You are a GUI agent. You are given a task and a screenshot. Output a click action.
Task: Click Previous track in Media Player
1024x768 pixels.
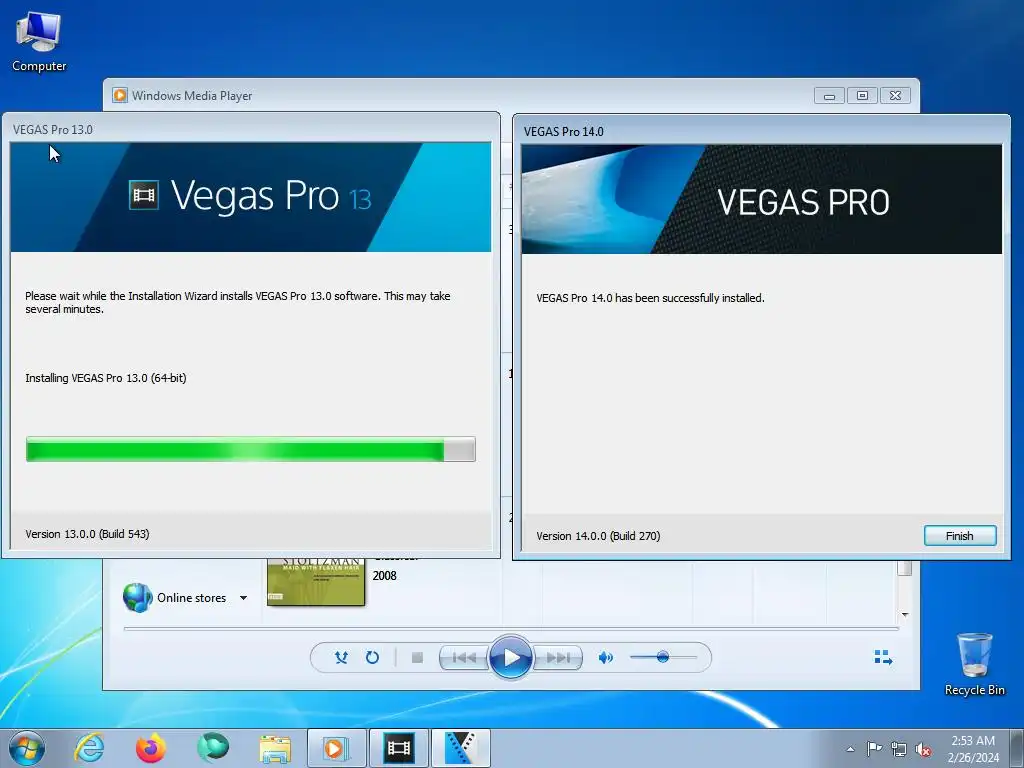click(x=464, y=658)
